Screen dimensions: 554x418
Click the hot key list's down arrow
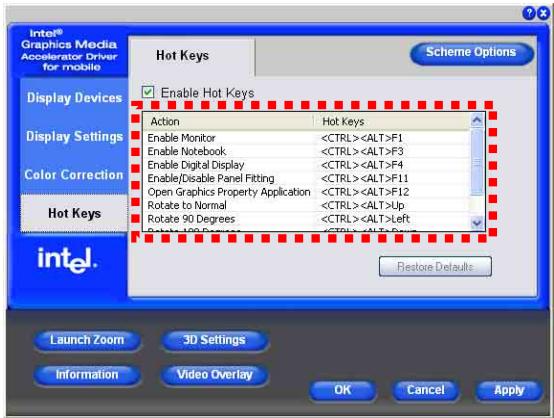point(477,223)
